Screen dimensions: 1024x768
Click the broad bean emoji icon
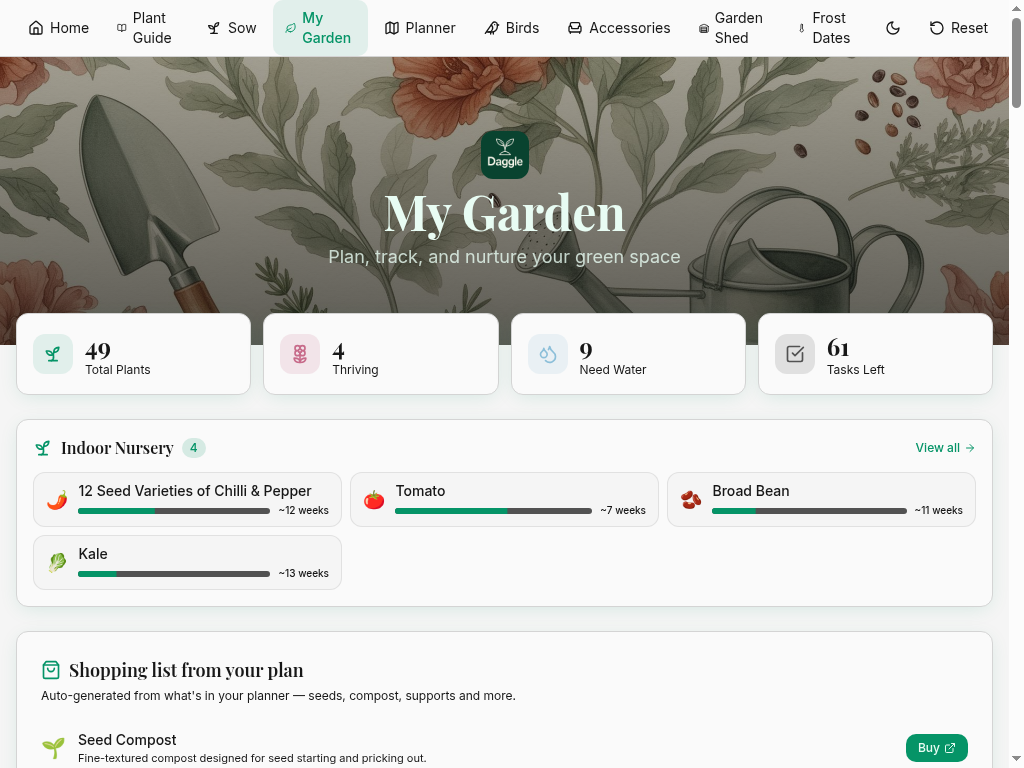point(691,500)
